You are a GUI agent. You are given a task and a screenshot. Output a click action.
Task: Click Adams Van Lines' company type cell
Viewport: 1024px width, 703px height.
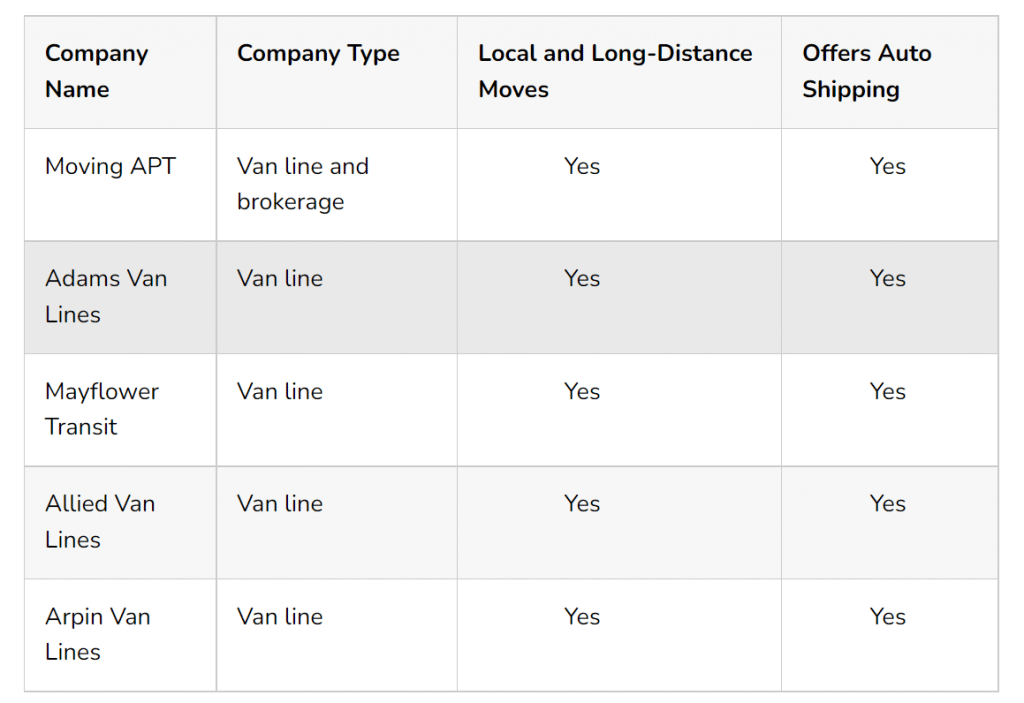pyautogui.click(x=336, y=297)
